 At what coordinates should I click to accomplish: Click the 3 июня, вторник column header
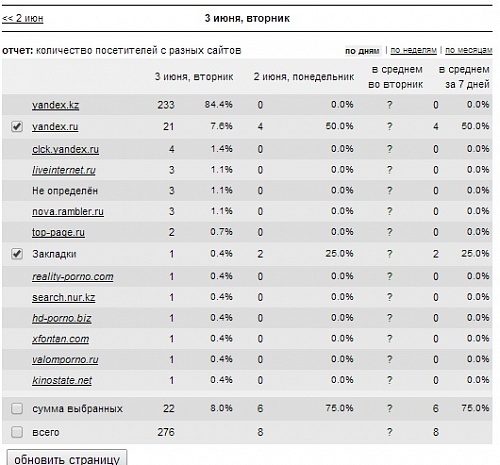pos(194,77)
